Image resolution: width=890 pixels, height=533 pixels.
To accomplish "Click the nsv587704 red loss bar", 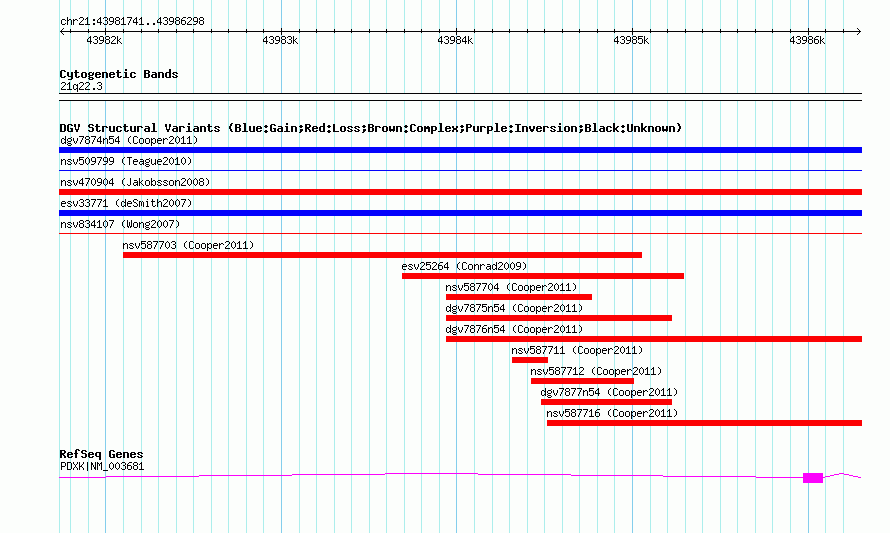I will 519,297.
